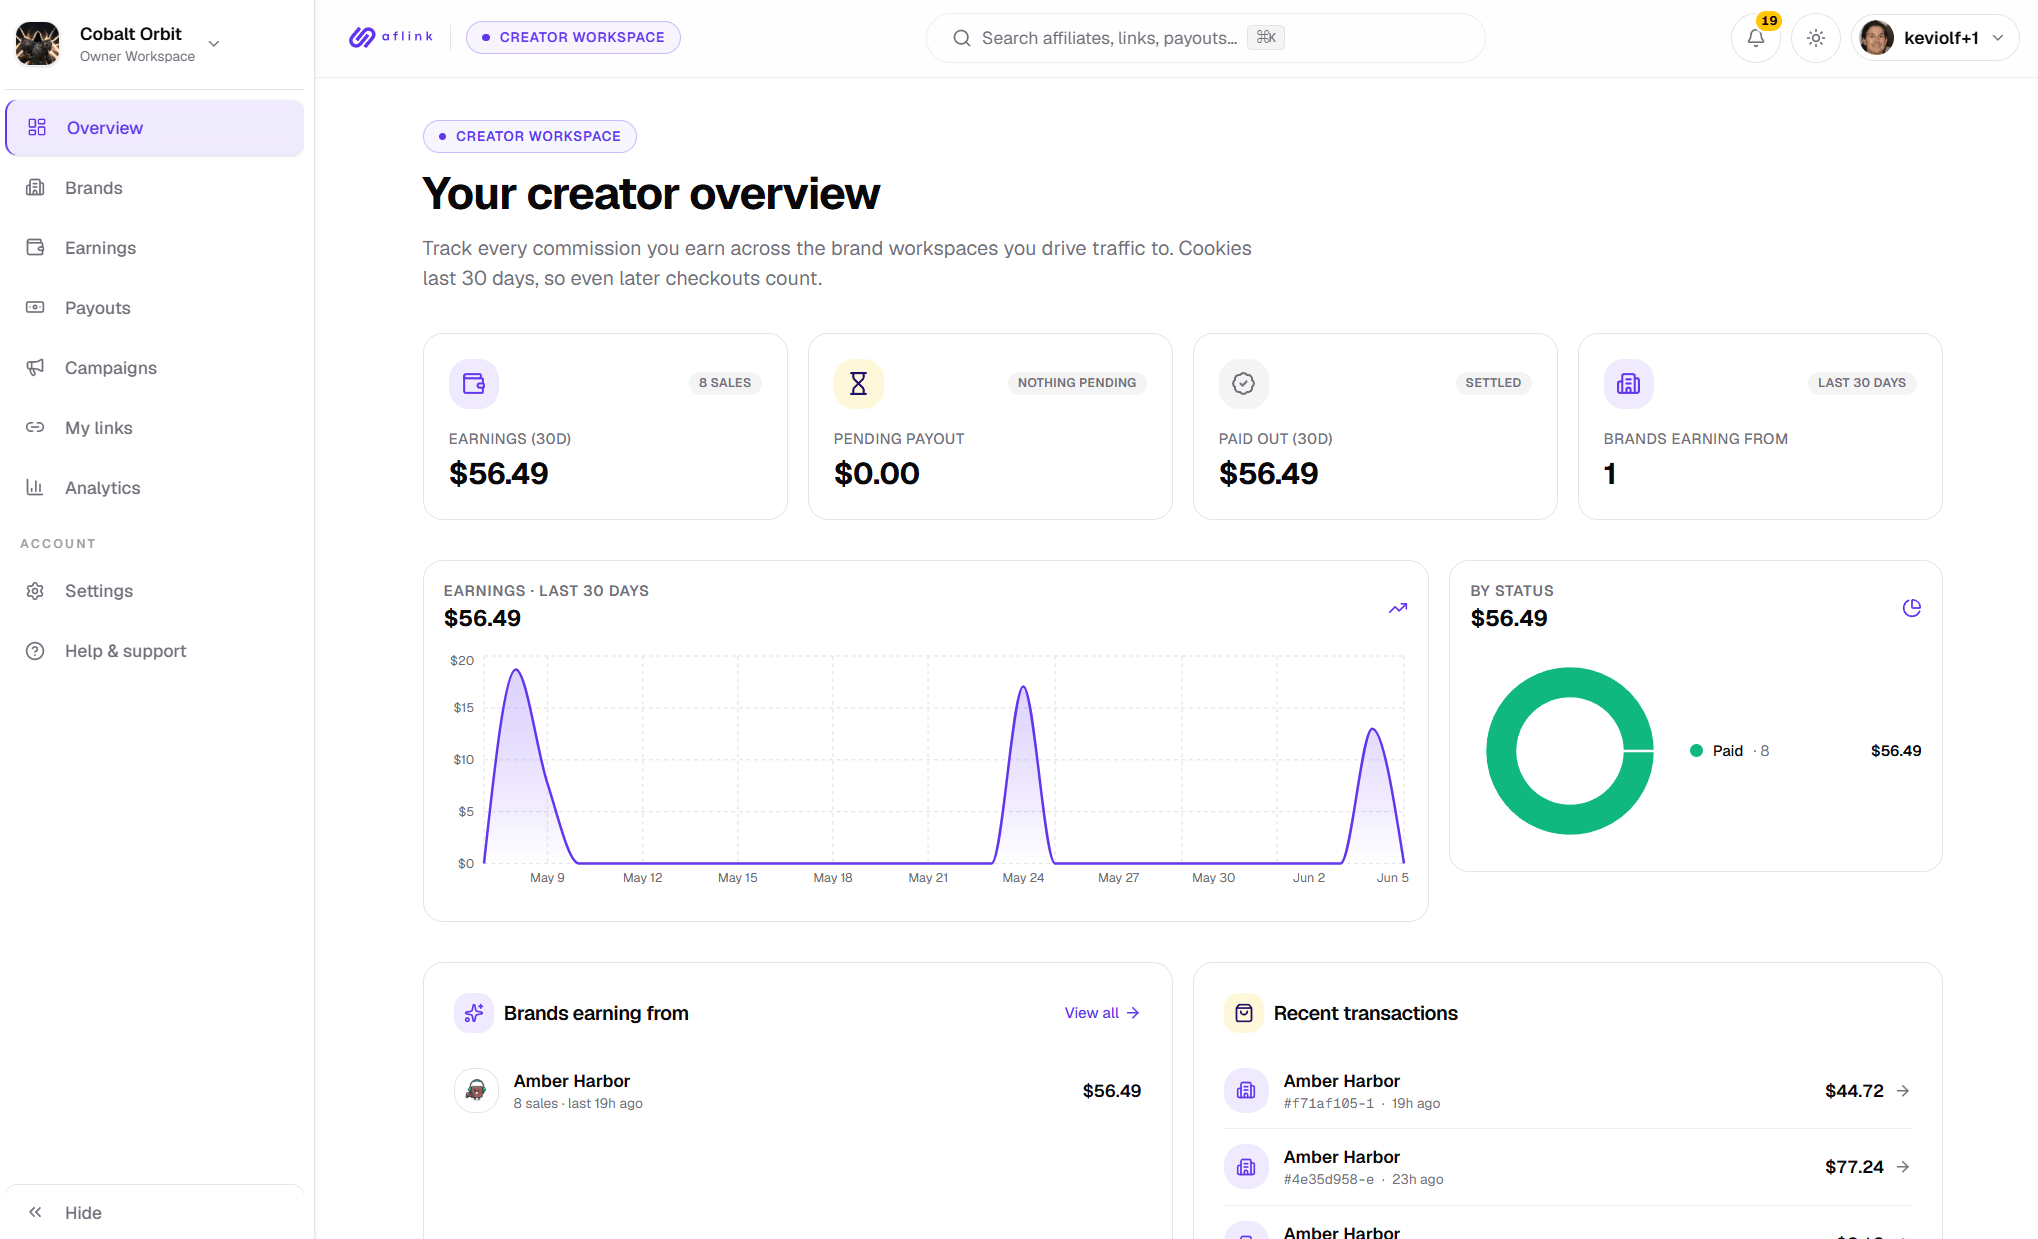Open My links in the sidebar
The width and height of the screenshot is (2038, 1239).
[x=155, y=428]
